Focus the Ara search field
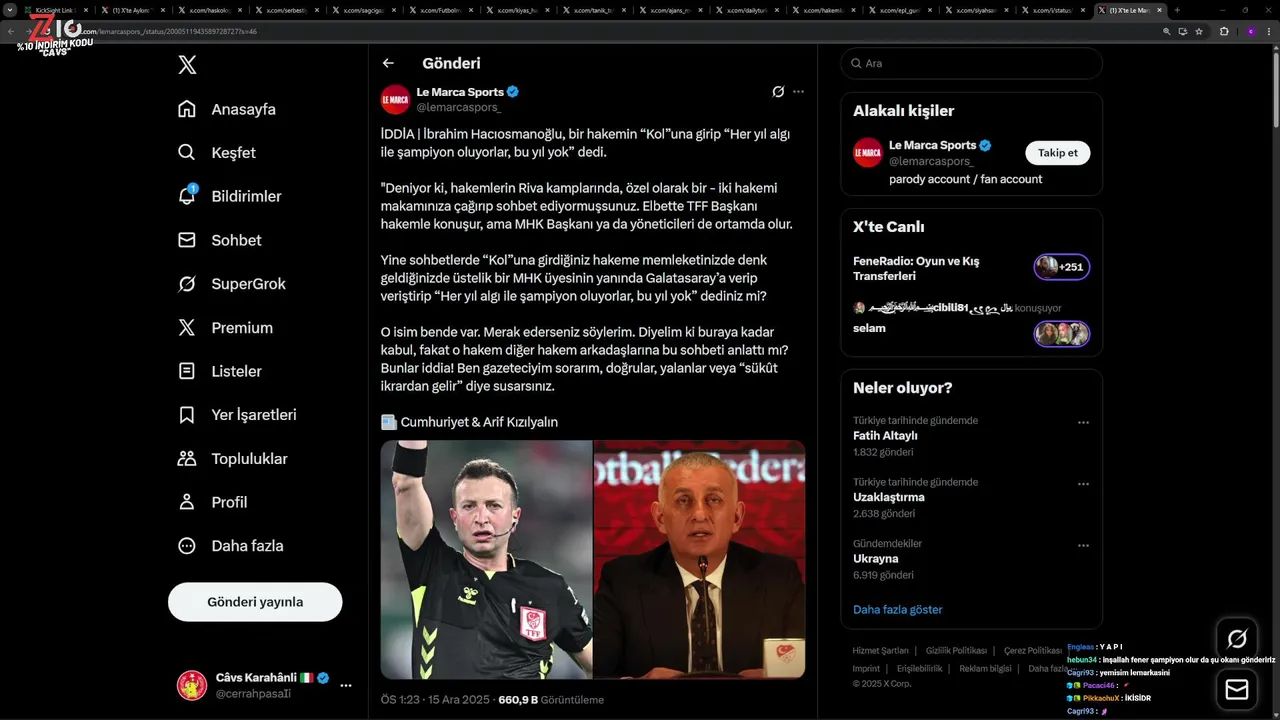This screenshot has height=720, width=1280. tap(971, 63)
